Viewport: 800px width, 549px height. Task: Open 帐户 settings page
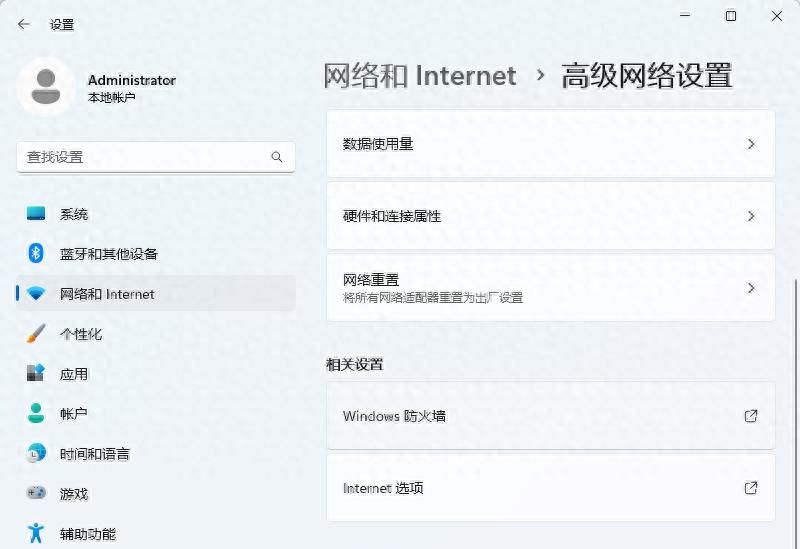pos(156,413)
